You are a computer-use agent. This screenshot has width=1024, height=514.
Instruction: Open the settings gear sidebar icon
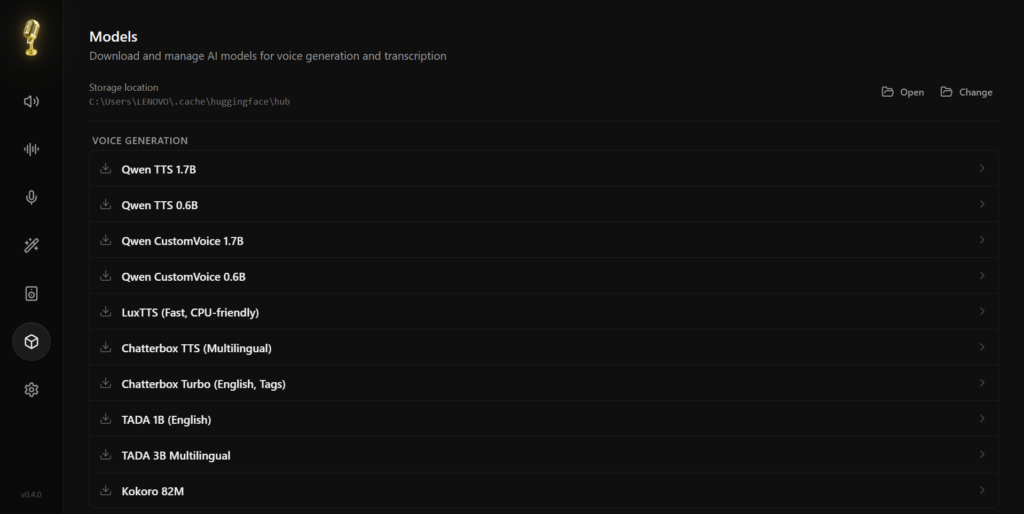pyautogui.click(x=31, y=390)
